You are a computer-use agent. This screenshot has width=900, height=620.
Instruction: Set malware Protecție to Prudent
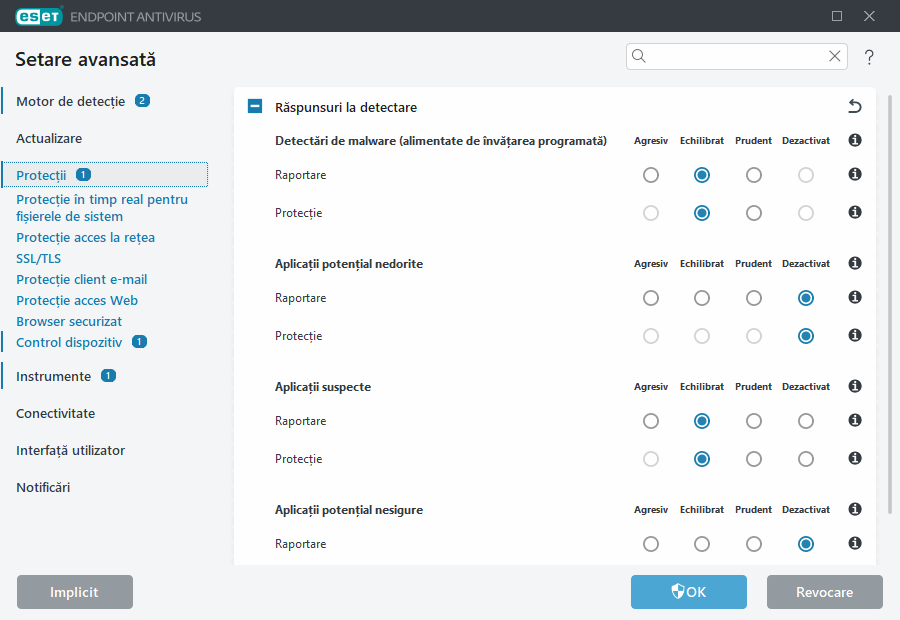[754, 213]
